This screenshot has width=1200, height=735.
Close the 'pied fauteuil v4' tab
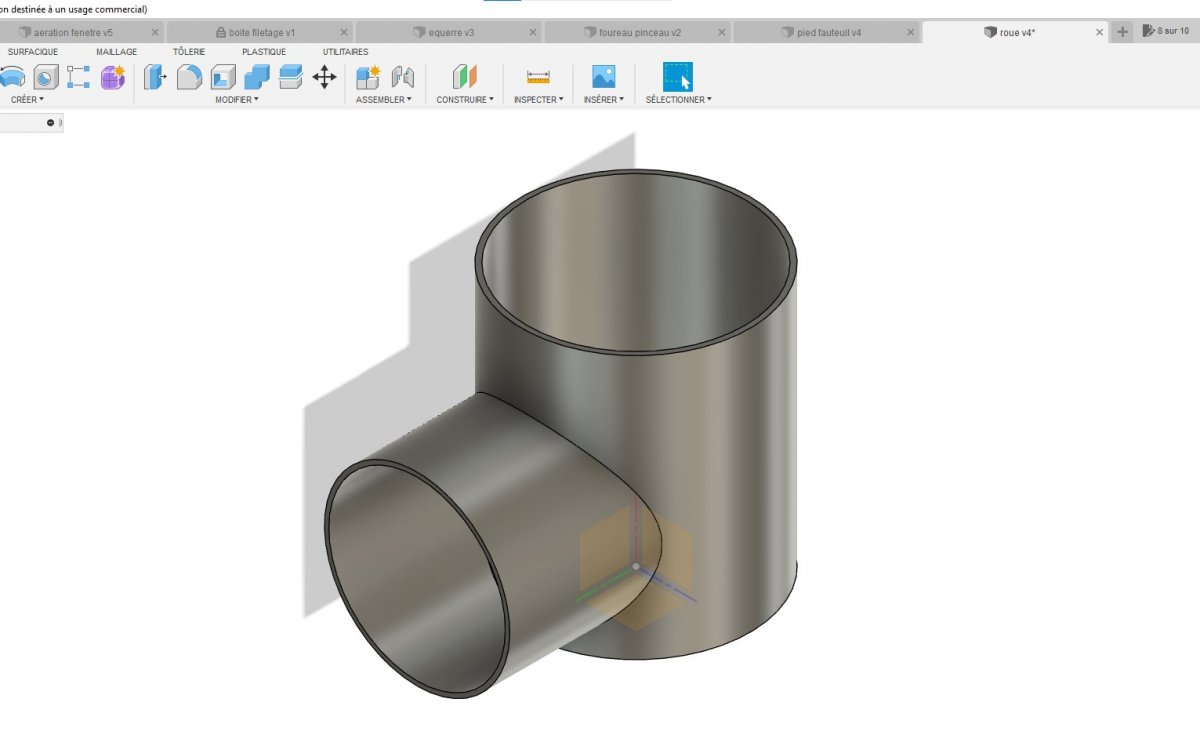[909, 32]
